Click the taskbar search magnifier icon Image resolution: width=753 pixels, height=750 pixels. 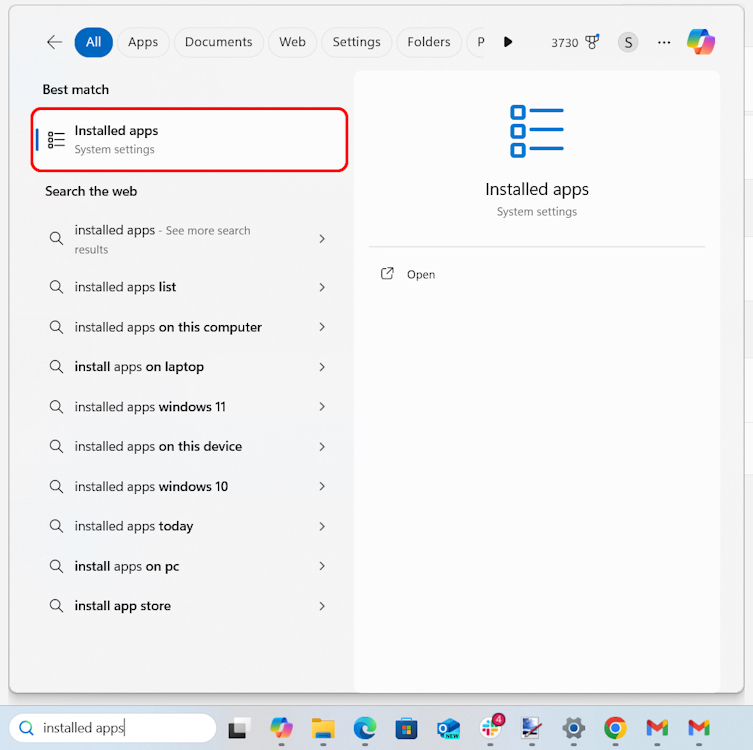click(26, 728)
